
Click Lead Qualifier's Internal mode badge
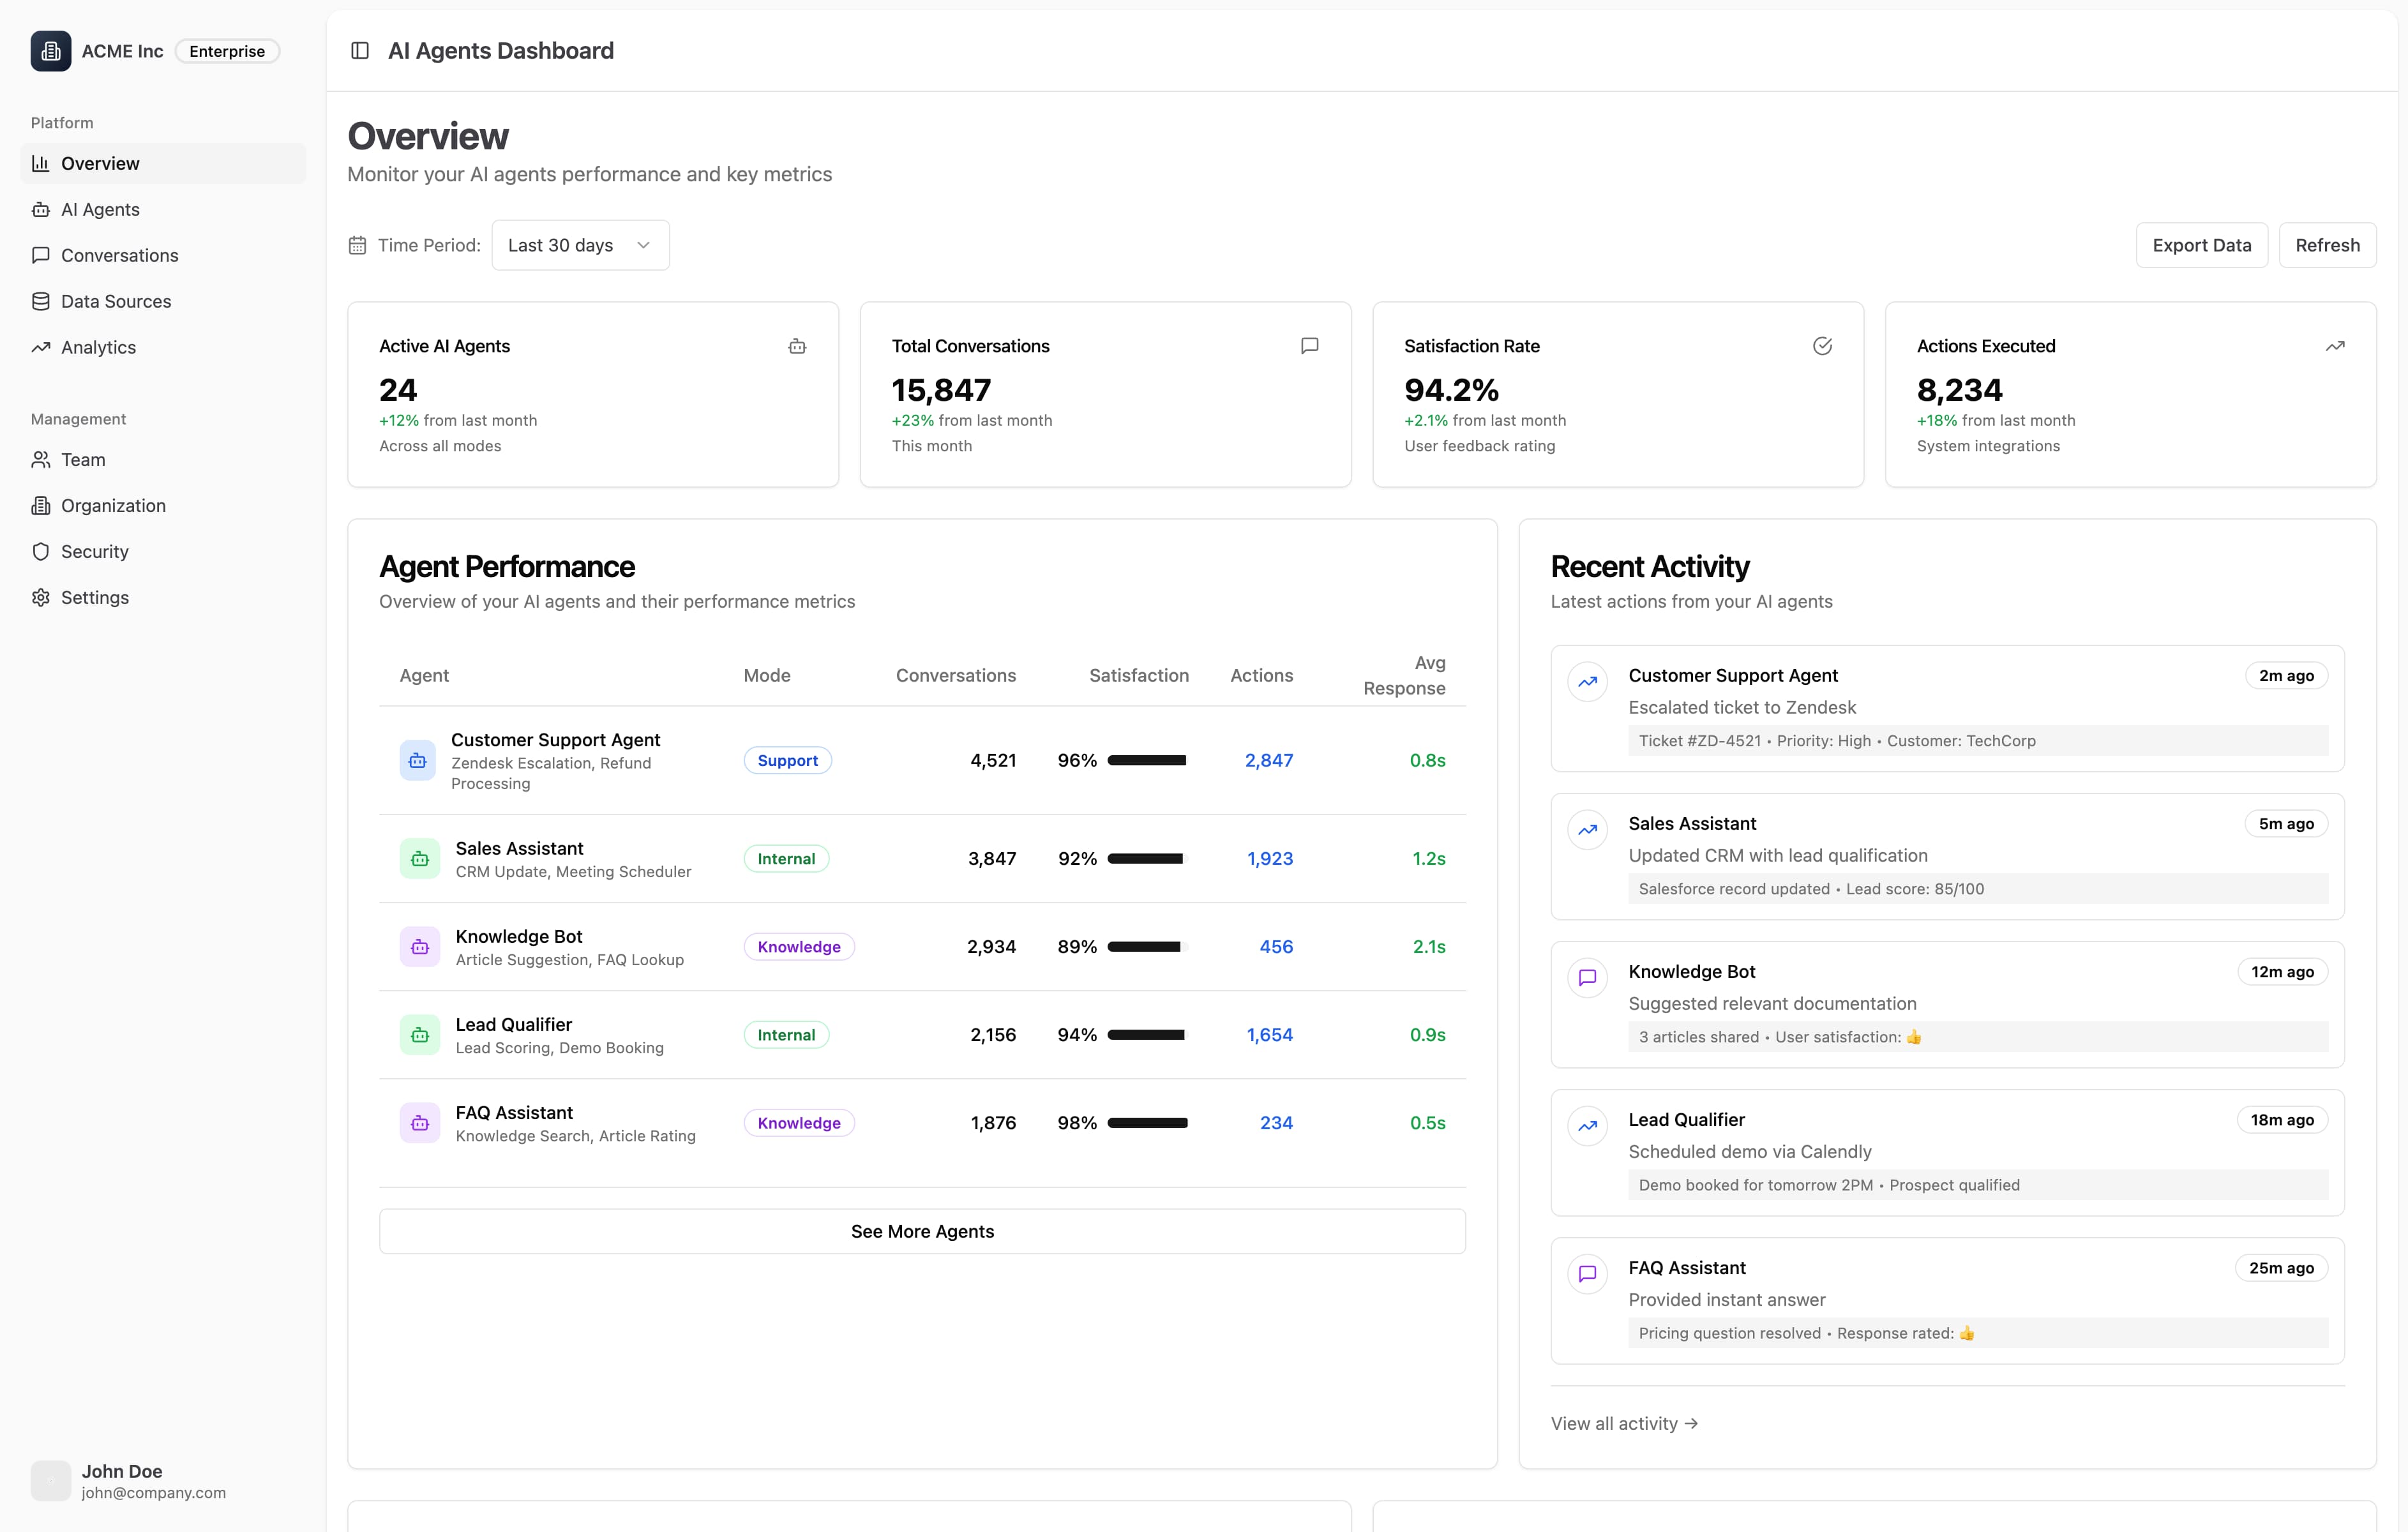[x=786, y=1035]
